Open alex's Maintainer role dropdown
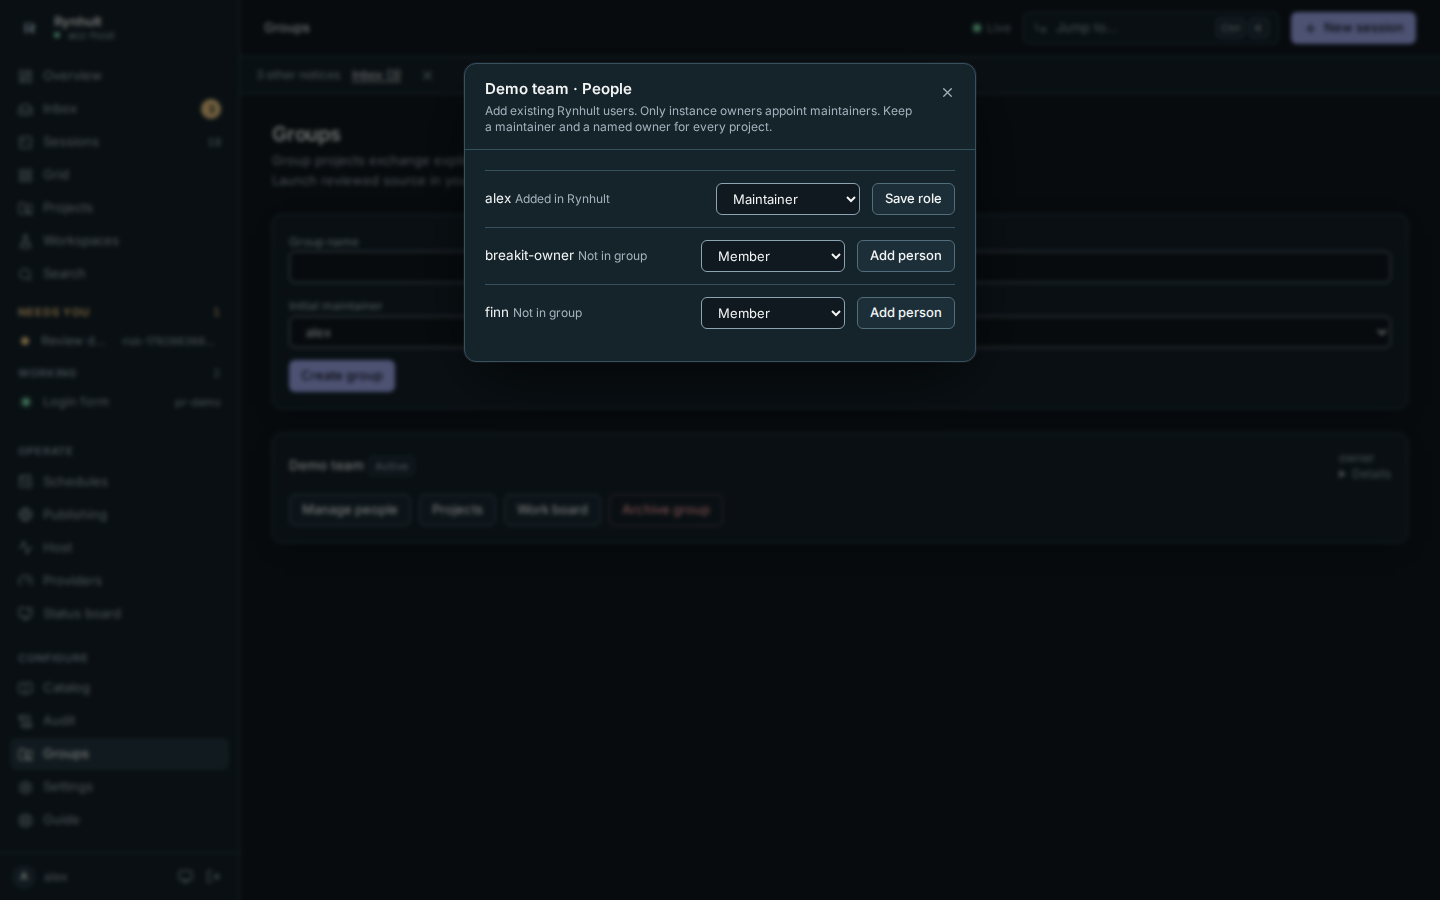 pyautogui.click(x=788, y=199)
